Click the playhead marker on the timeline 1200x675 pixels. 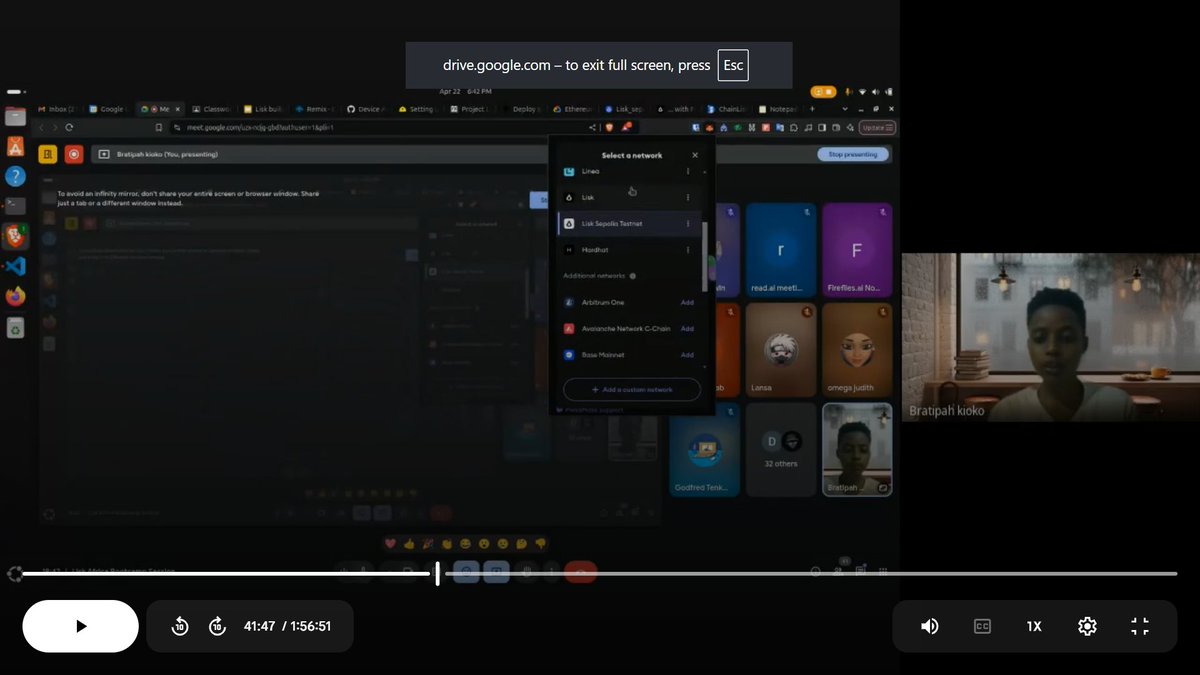tap(437, 574)
